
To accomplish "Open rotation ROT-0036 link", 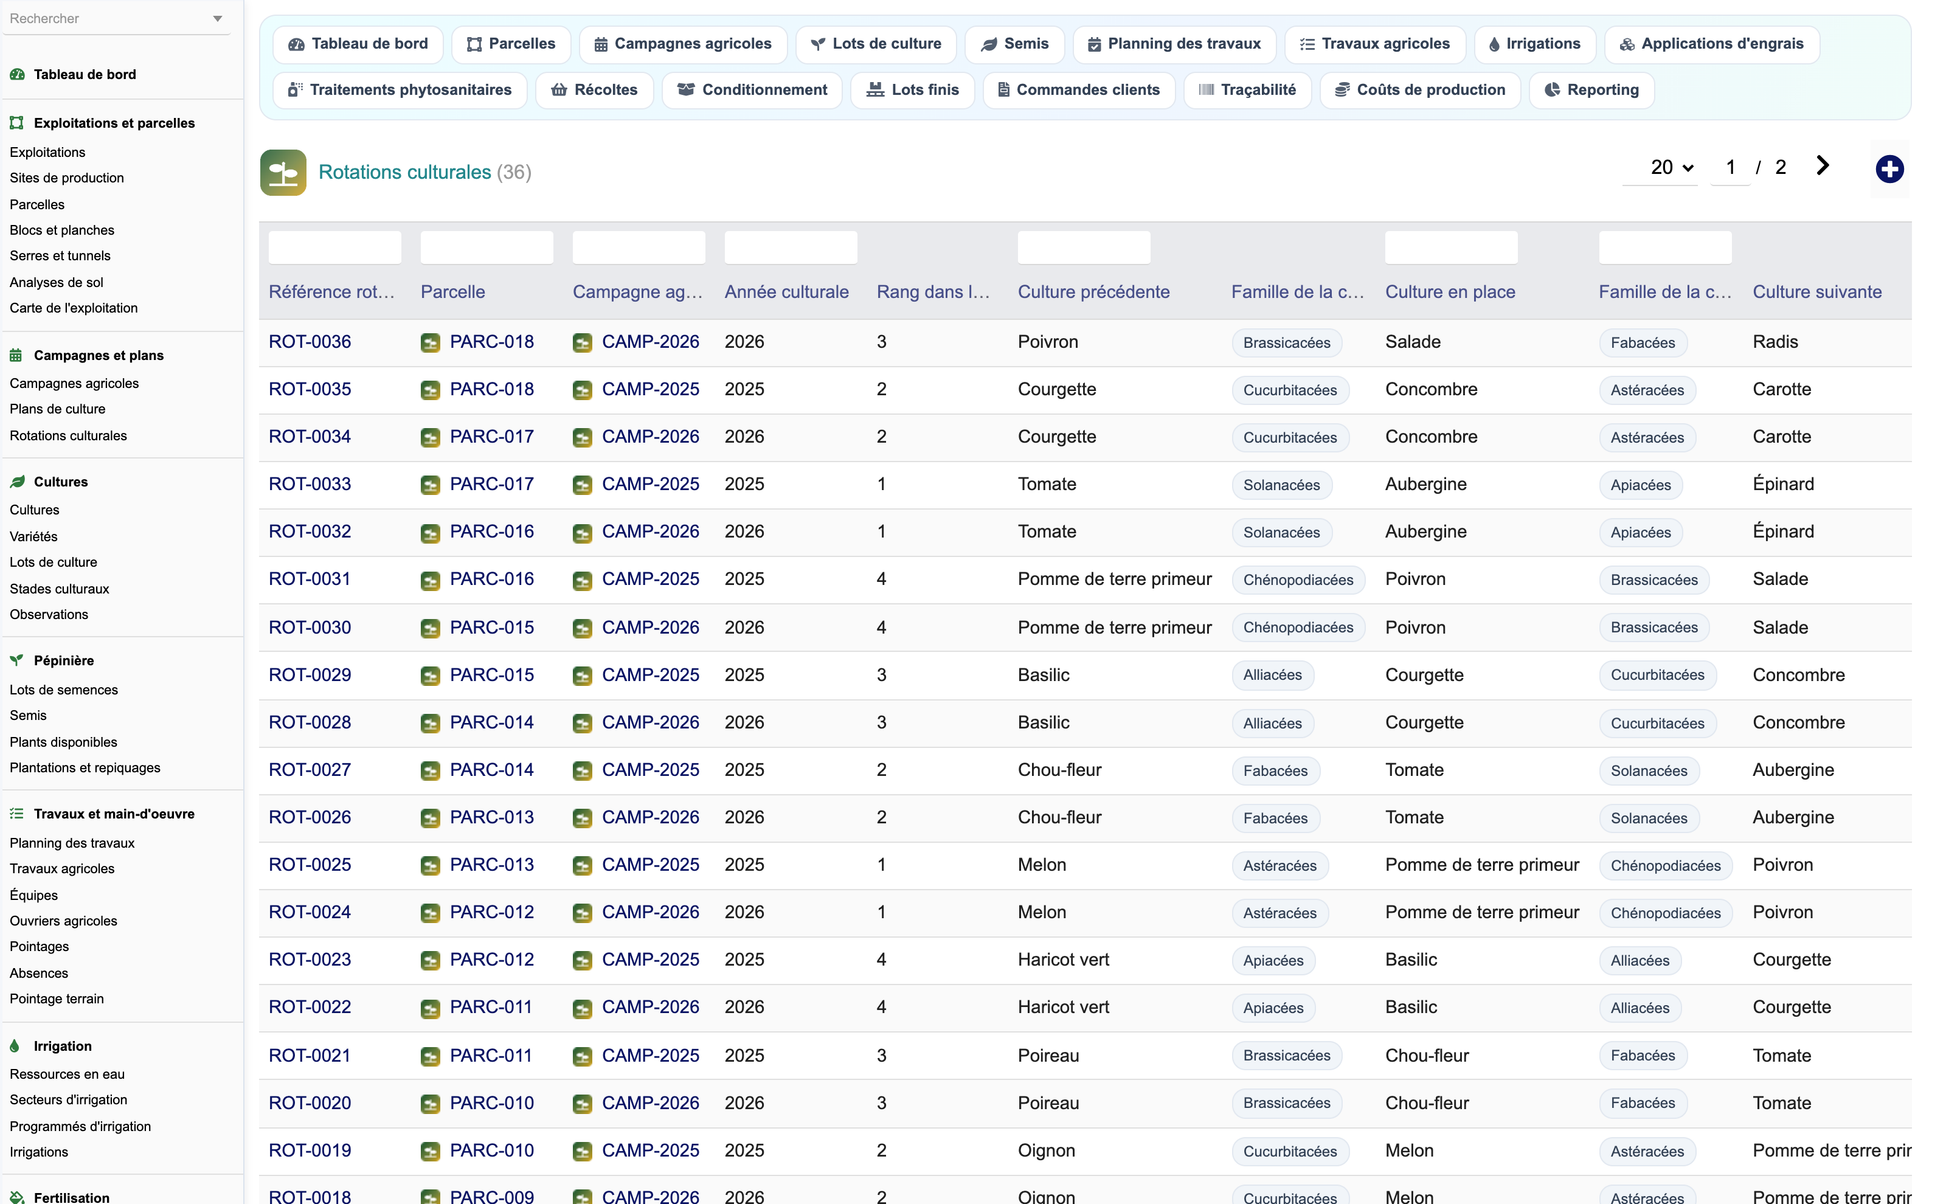I will click(310, 342).
